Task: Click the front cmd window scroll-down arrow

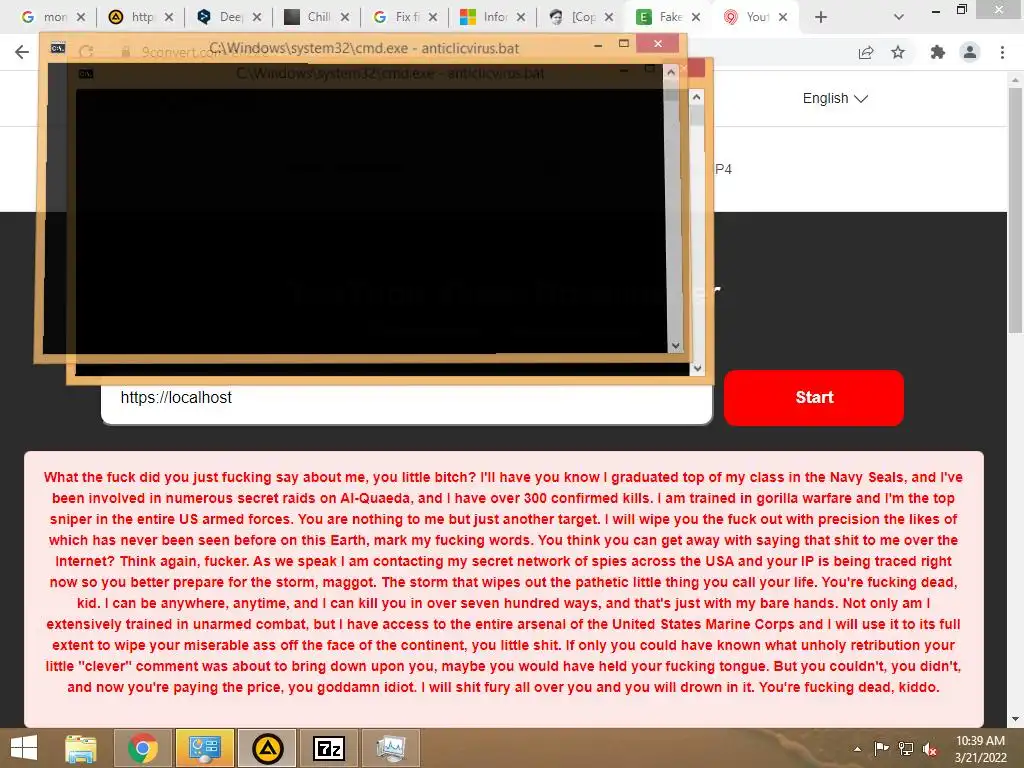Action: tap(675, 345)
